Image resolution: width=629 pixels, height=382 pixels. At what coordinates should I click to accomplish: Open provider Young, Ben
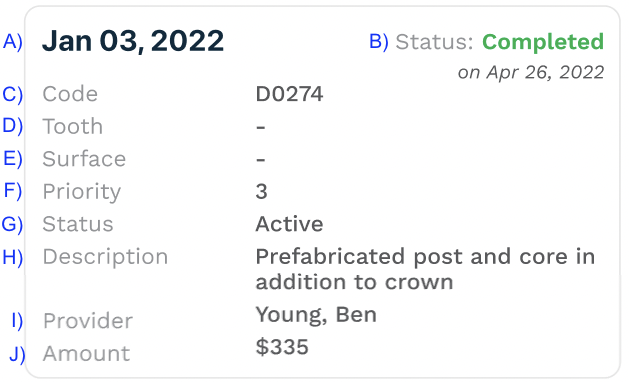(316, 315)
